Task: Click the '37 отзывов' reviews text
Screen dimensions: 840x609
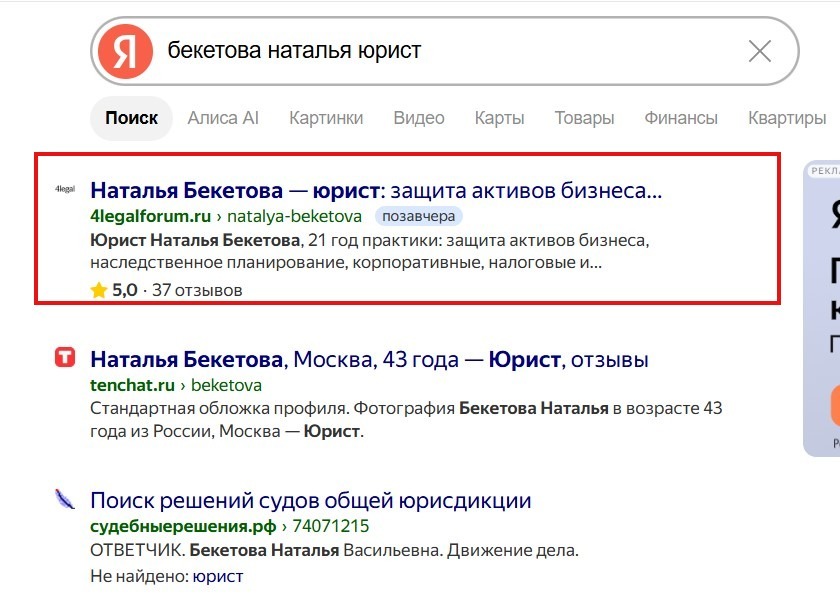Action: tap(197, 290)
